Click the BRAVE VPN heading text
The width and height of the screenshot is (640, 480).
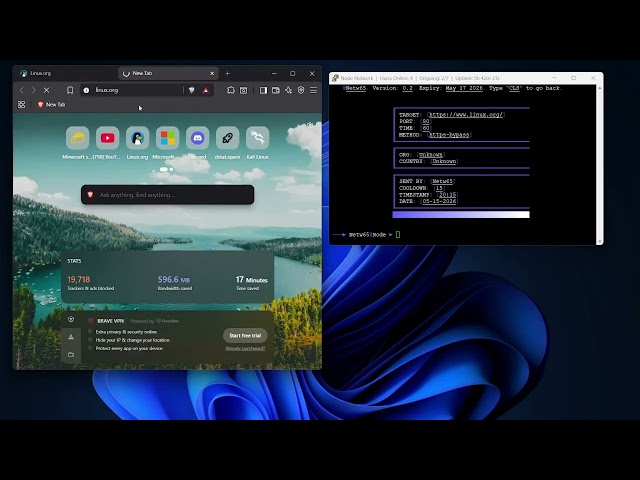(111, 321)
